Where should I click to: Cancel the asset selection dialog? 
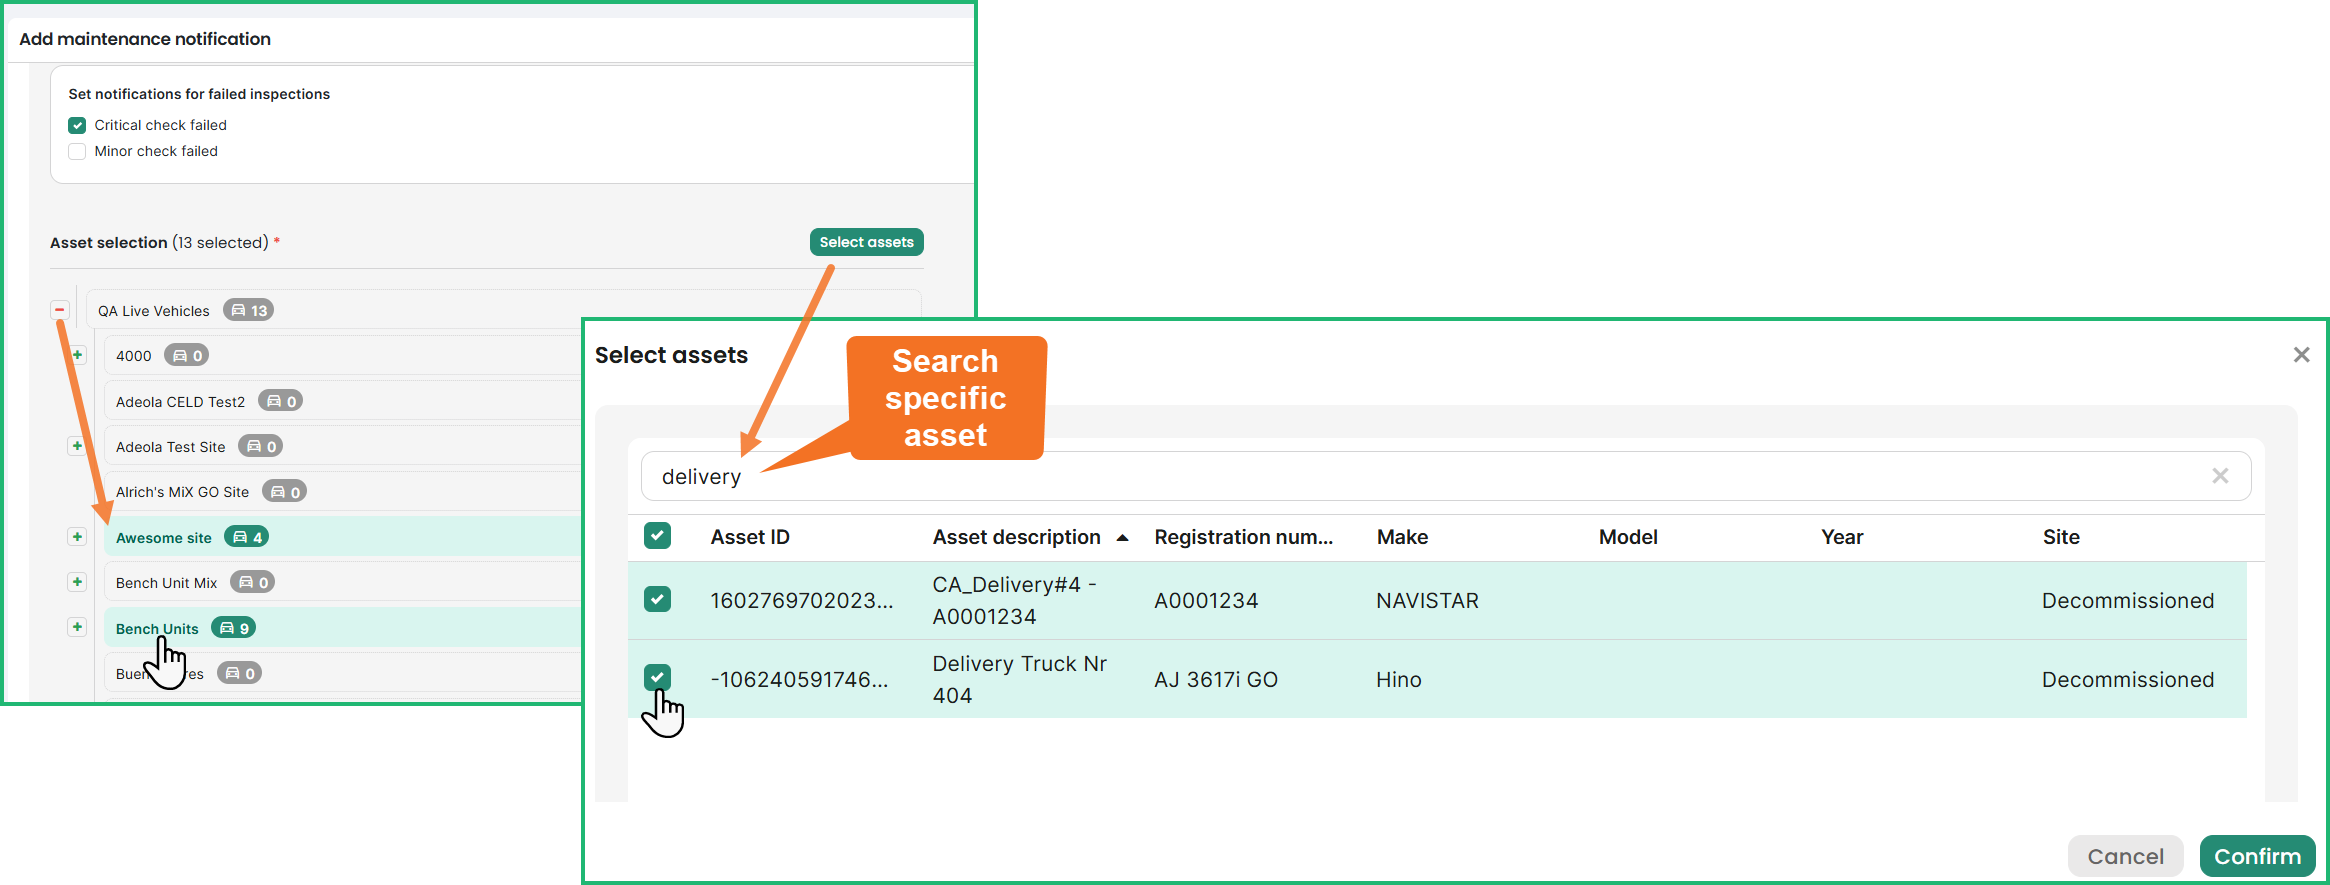click(2125, 856)
